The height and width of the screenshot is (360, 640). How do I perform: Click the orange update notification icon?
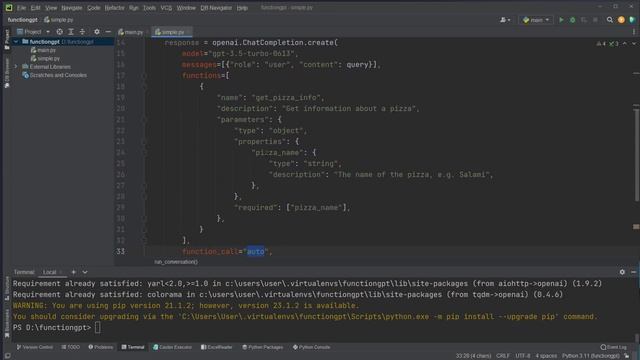coord(621,20)
